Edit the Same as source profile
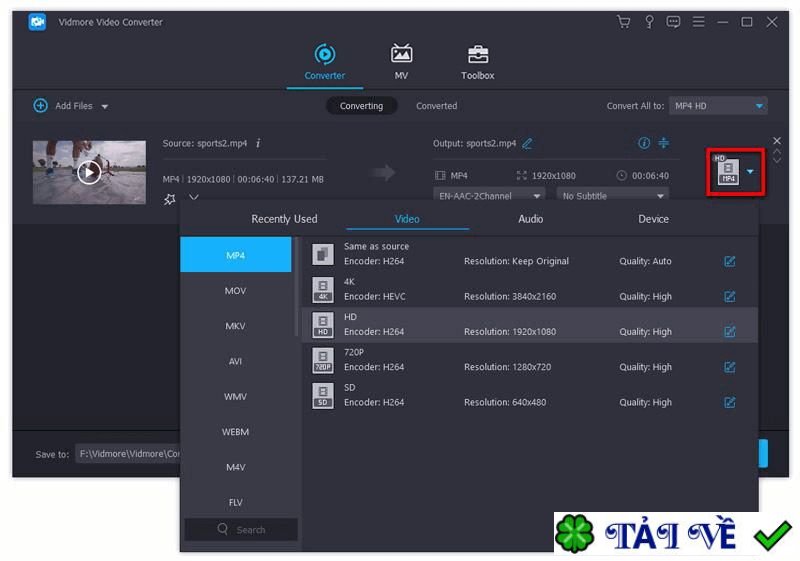Screen dimensions: 800x561 pyautogui.click(x=730, y=261)
